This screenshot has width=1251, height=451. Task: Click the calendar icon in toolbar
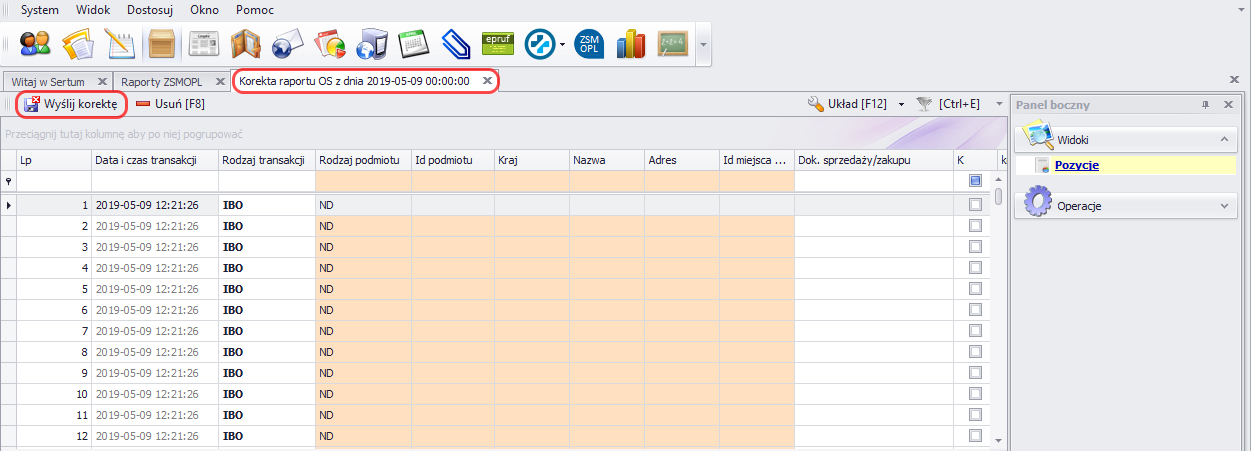pos(413,44)
